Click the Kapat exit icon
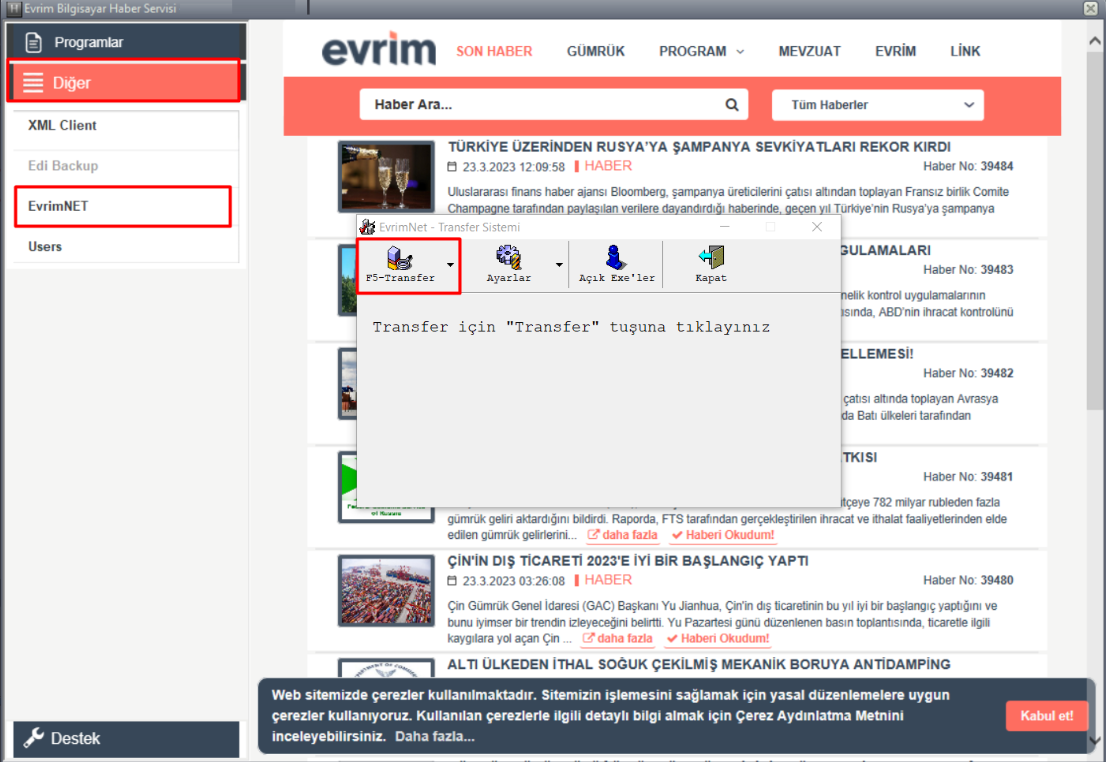The image size is (1106, 762). [711, 259]
